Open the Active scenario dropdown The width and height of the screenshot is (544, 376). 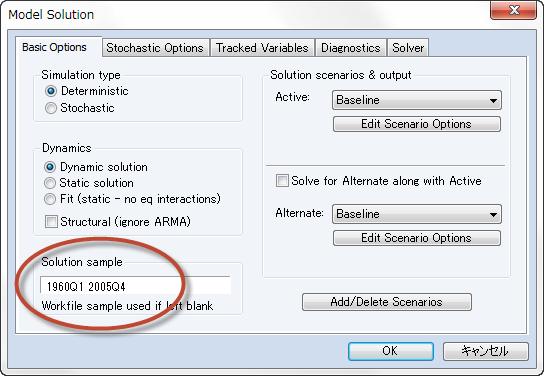pos(417,100)
